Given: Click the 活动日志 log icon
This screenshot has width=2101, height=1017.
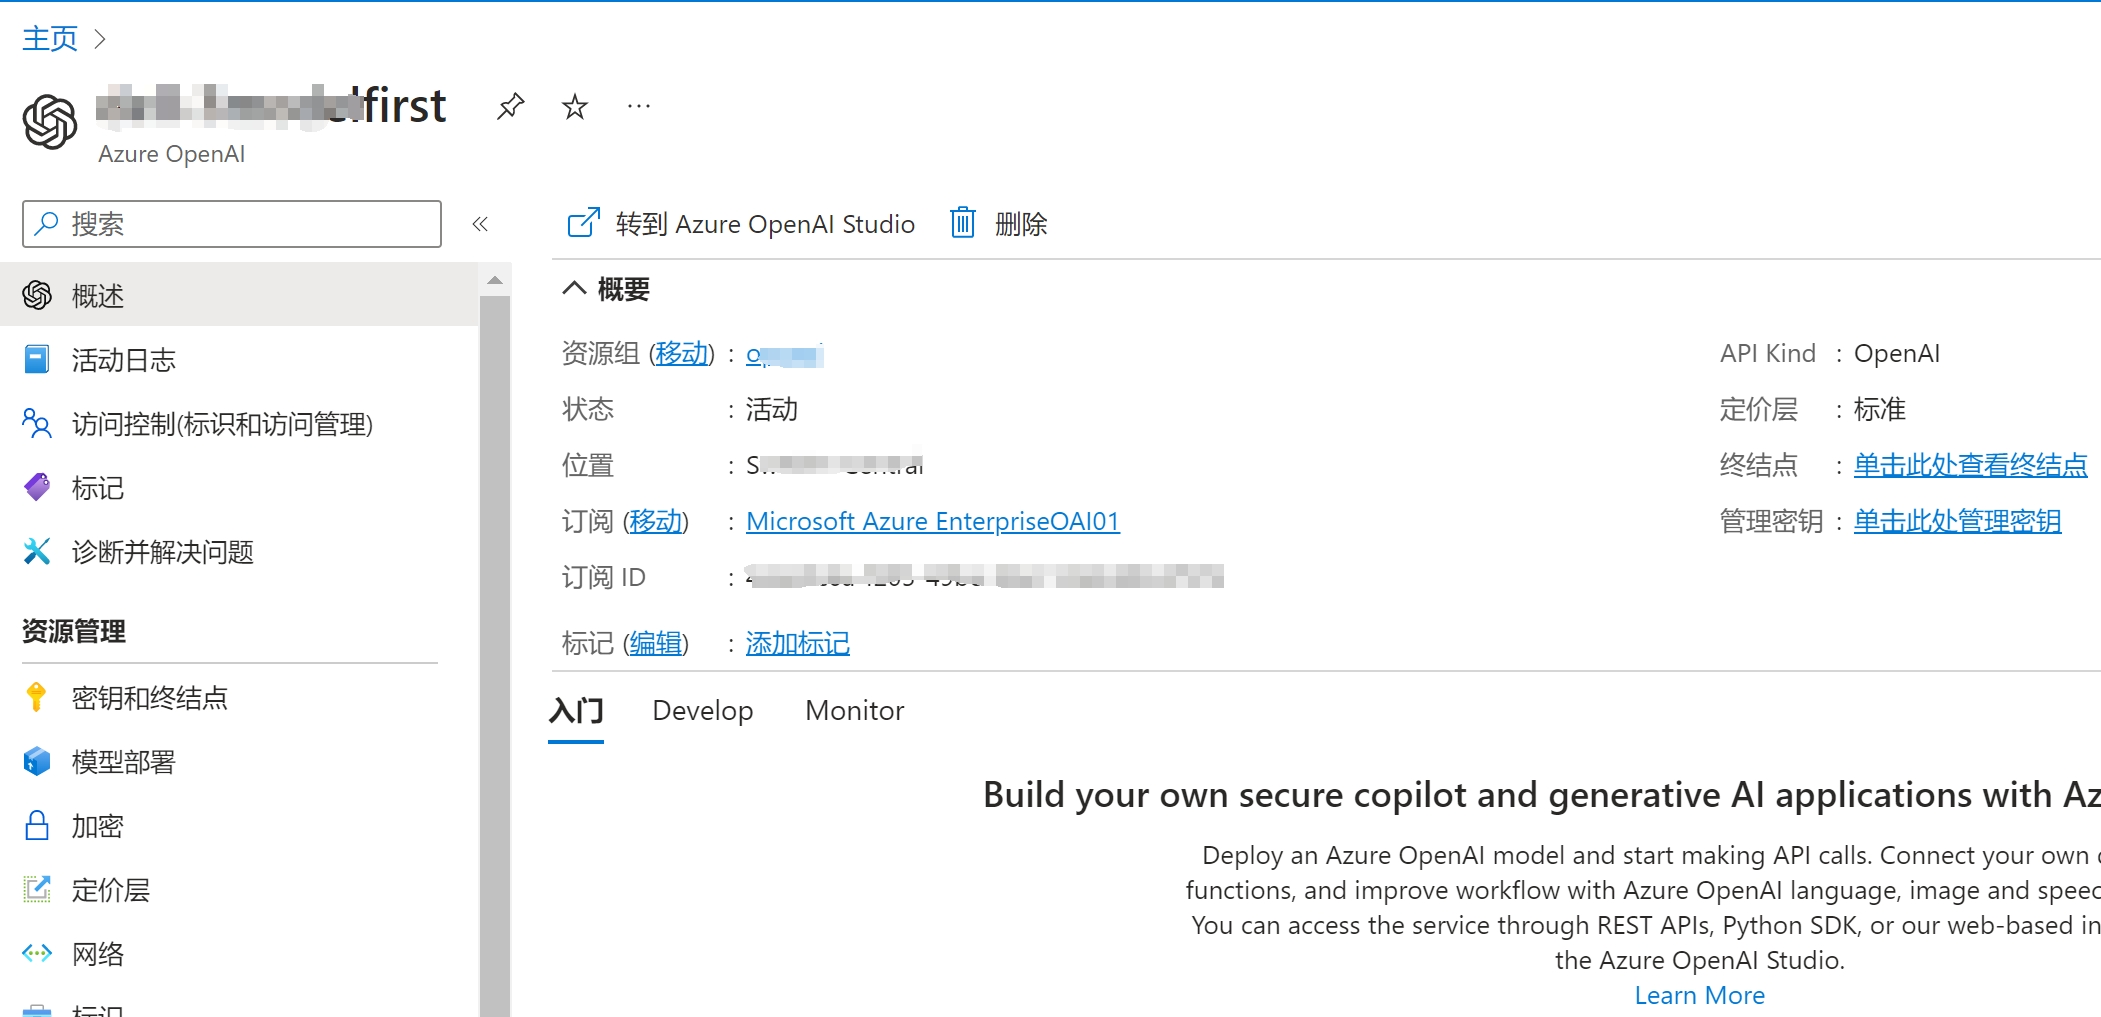Looking at the screenshot, I should point(37,359).
